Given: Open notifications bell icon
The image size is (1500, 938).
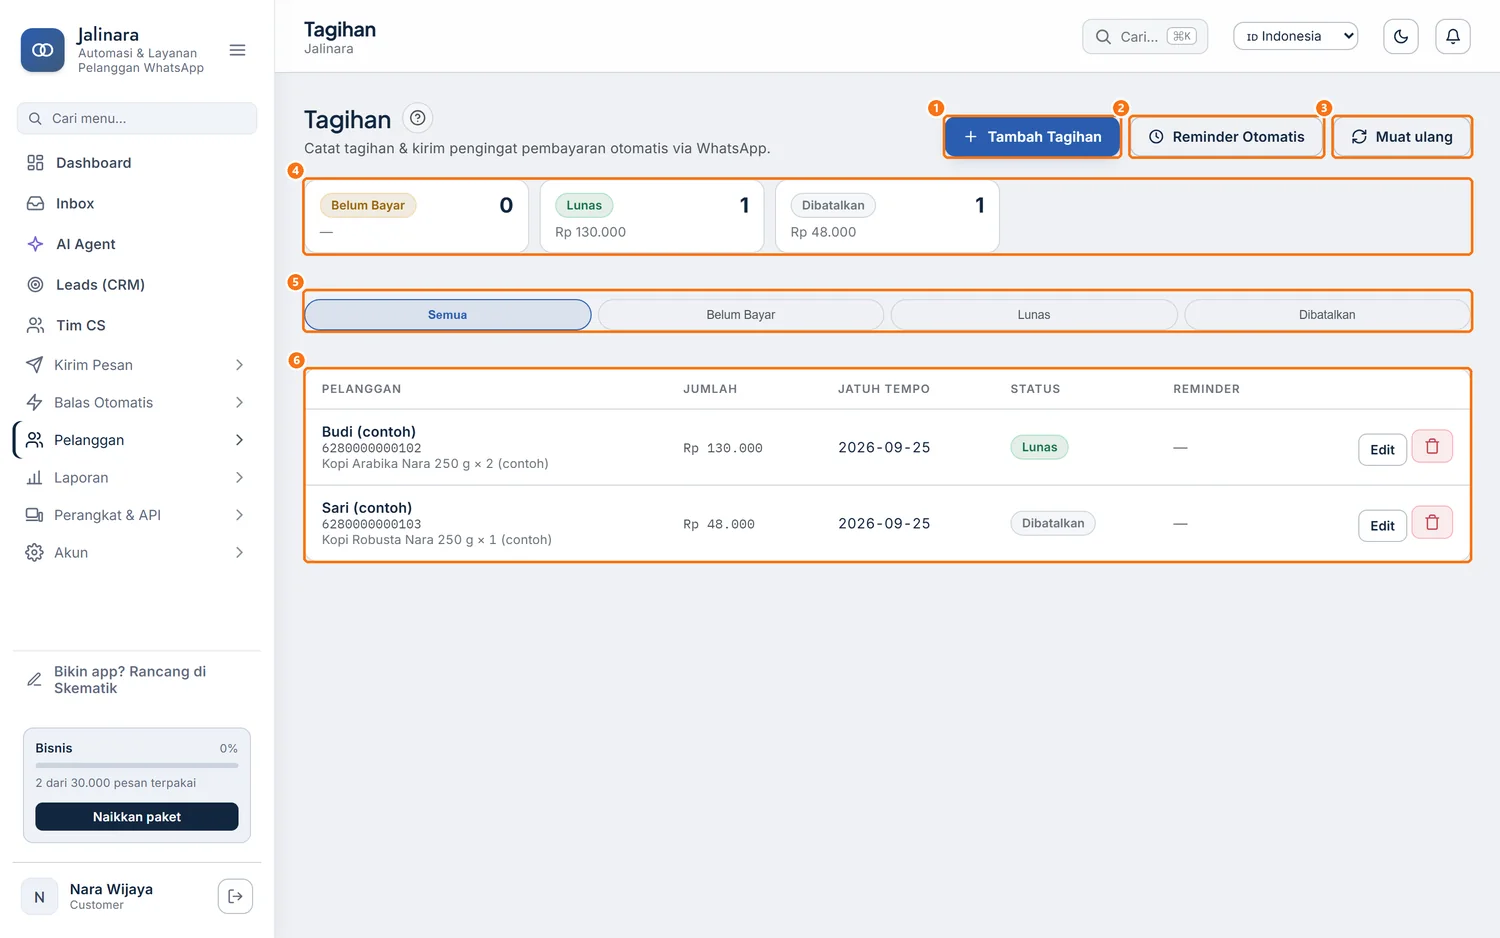Looking at the screenshot, I should pos(1453,36).
